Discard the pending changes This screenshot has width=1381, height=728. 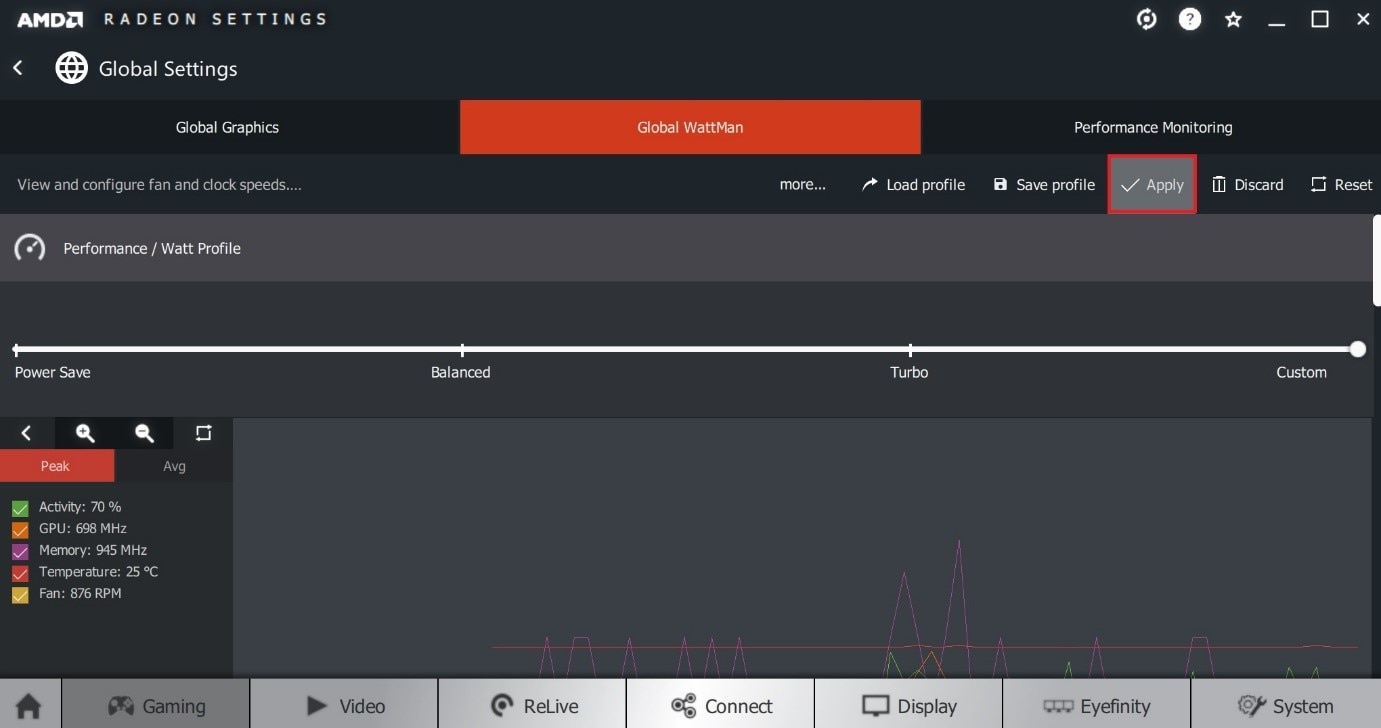pos(1247,184)
